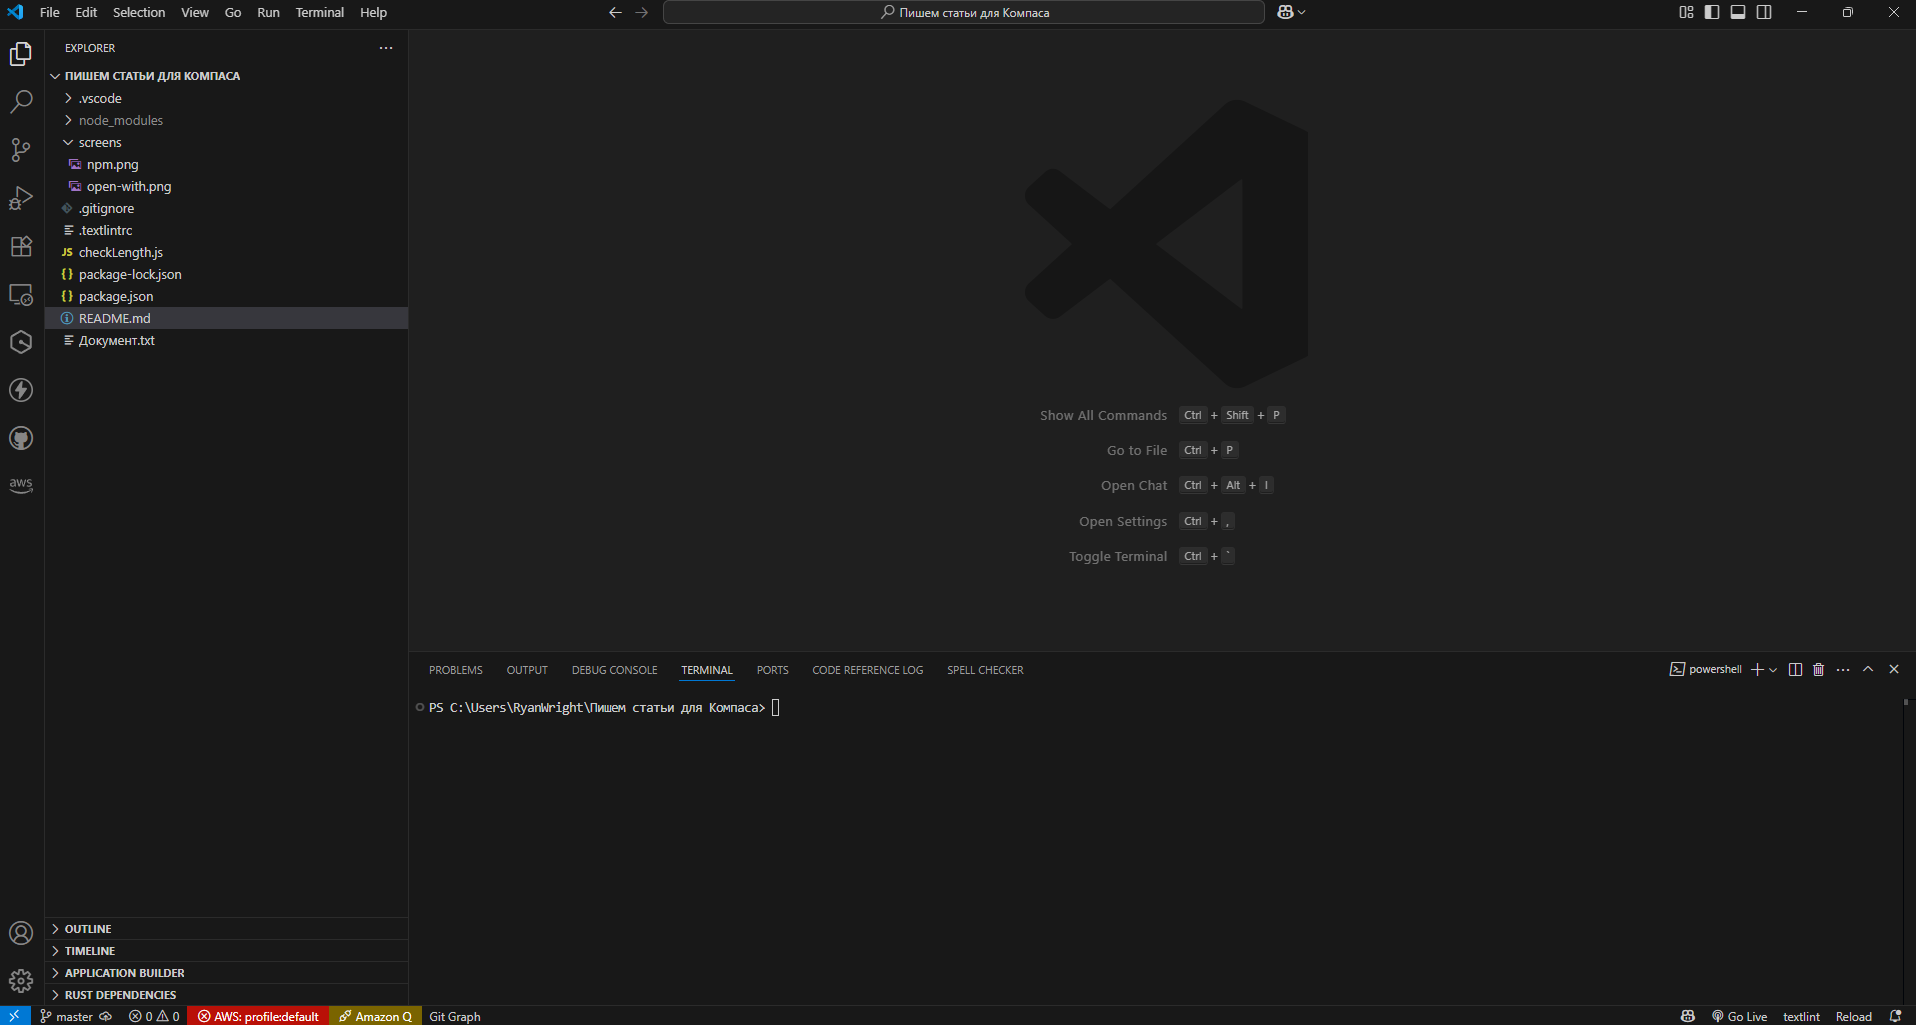The height and width of the screenshot is (1025, 1916).
Task: Split the terminal panel
Action: (x=1795, y=670)
